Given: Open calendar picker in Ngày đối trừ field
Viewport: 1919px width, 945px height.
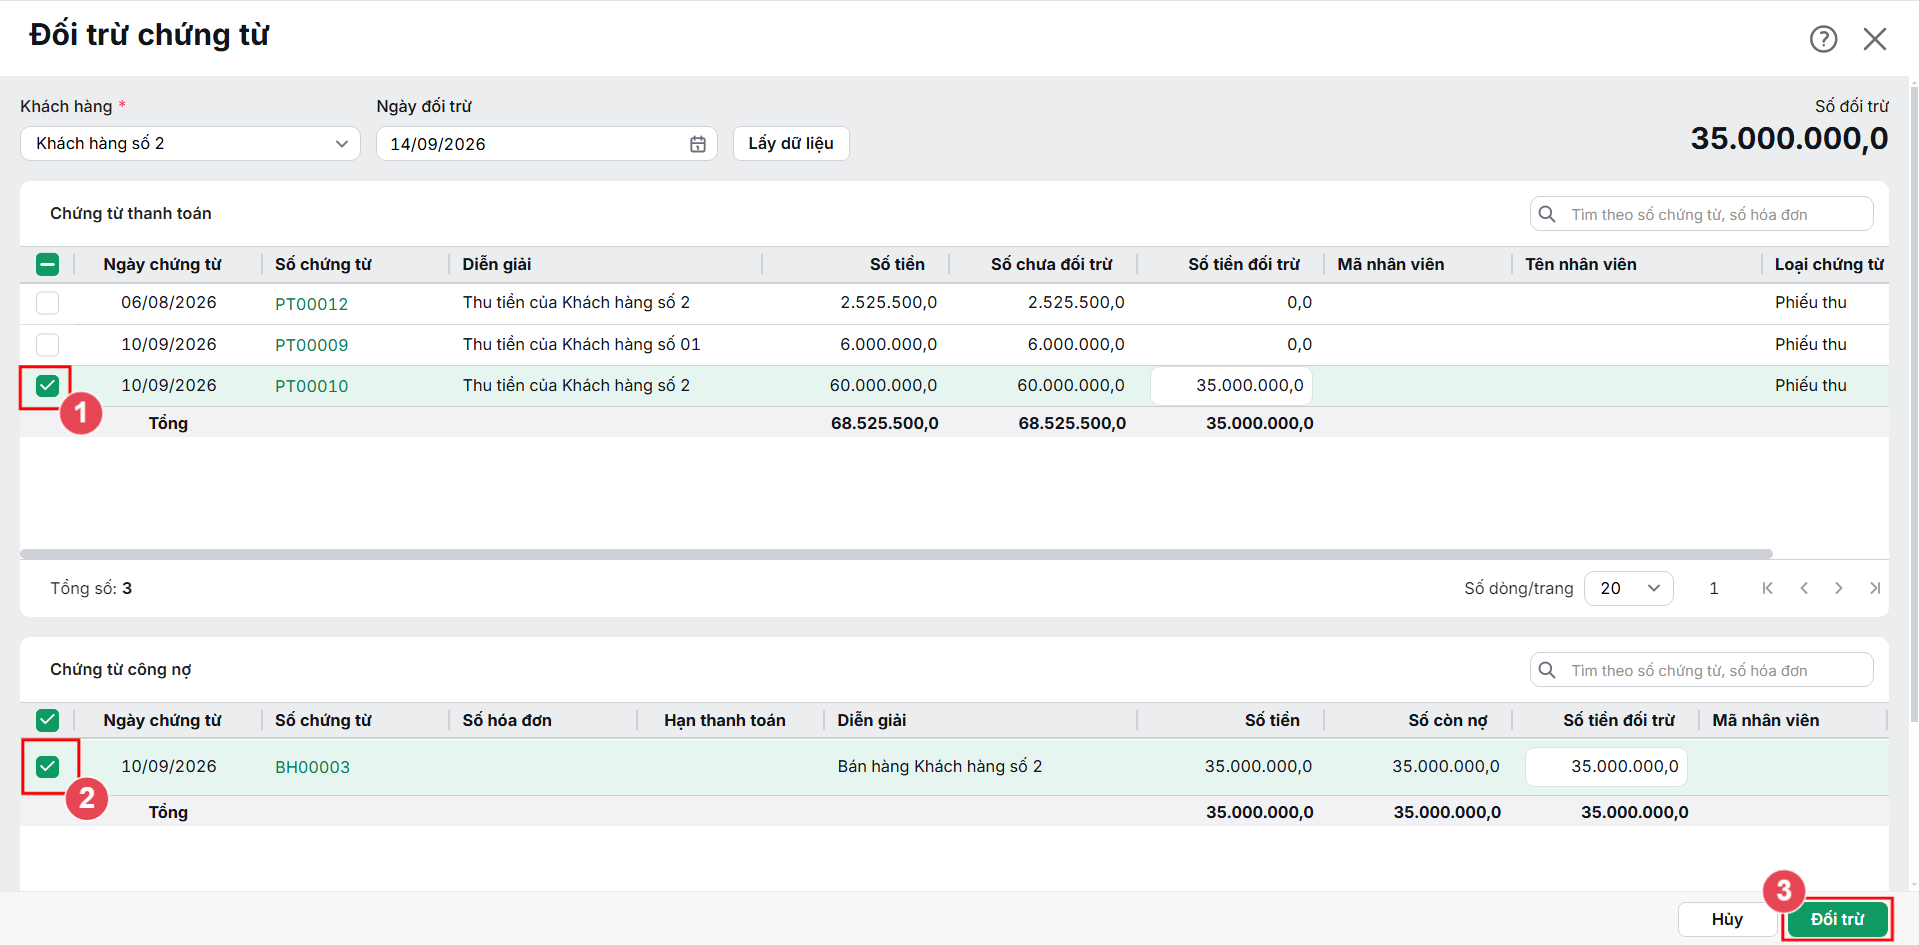Looking at the screenshot, I should 698,144.
